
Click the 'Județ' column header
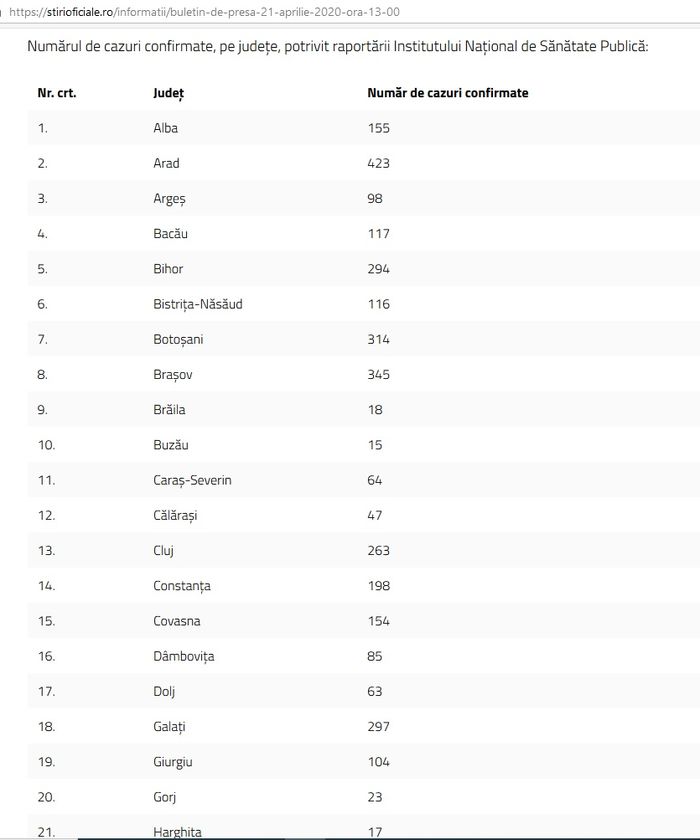pyautogui.click(x=169, y=93)
